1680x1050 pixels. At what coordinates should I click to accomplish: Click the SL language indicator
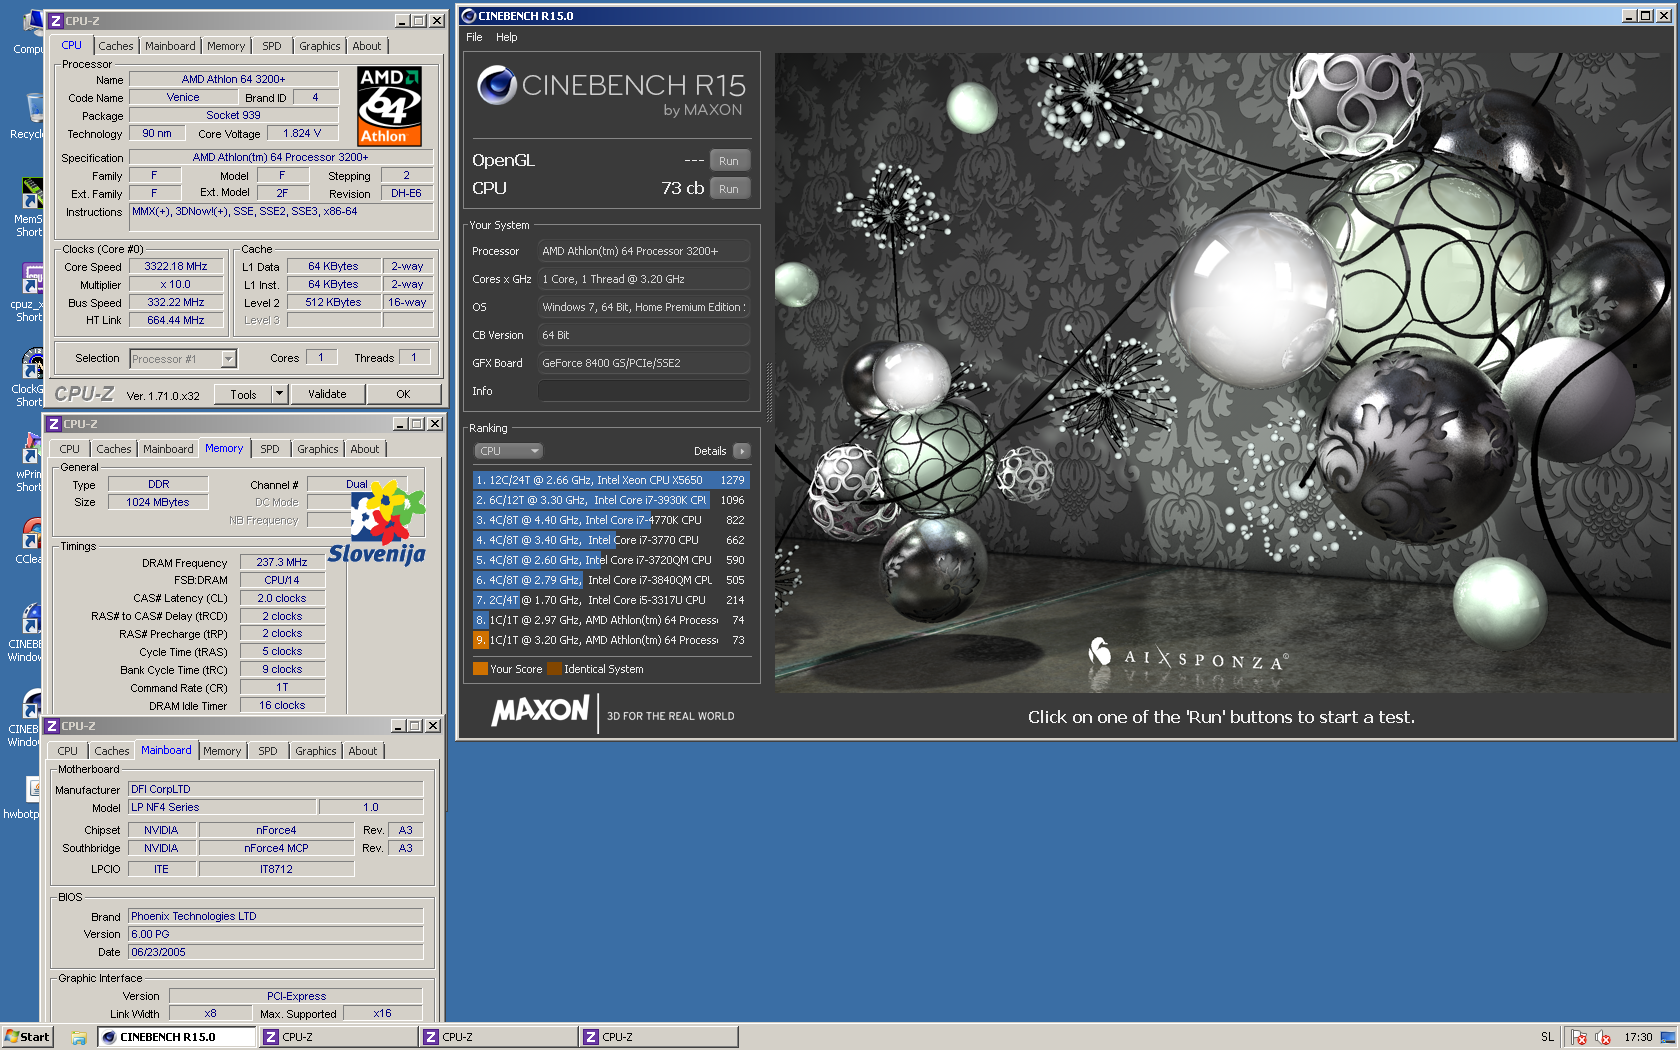click(x=1547, y=1037)
